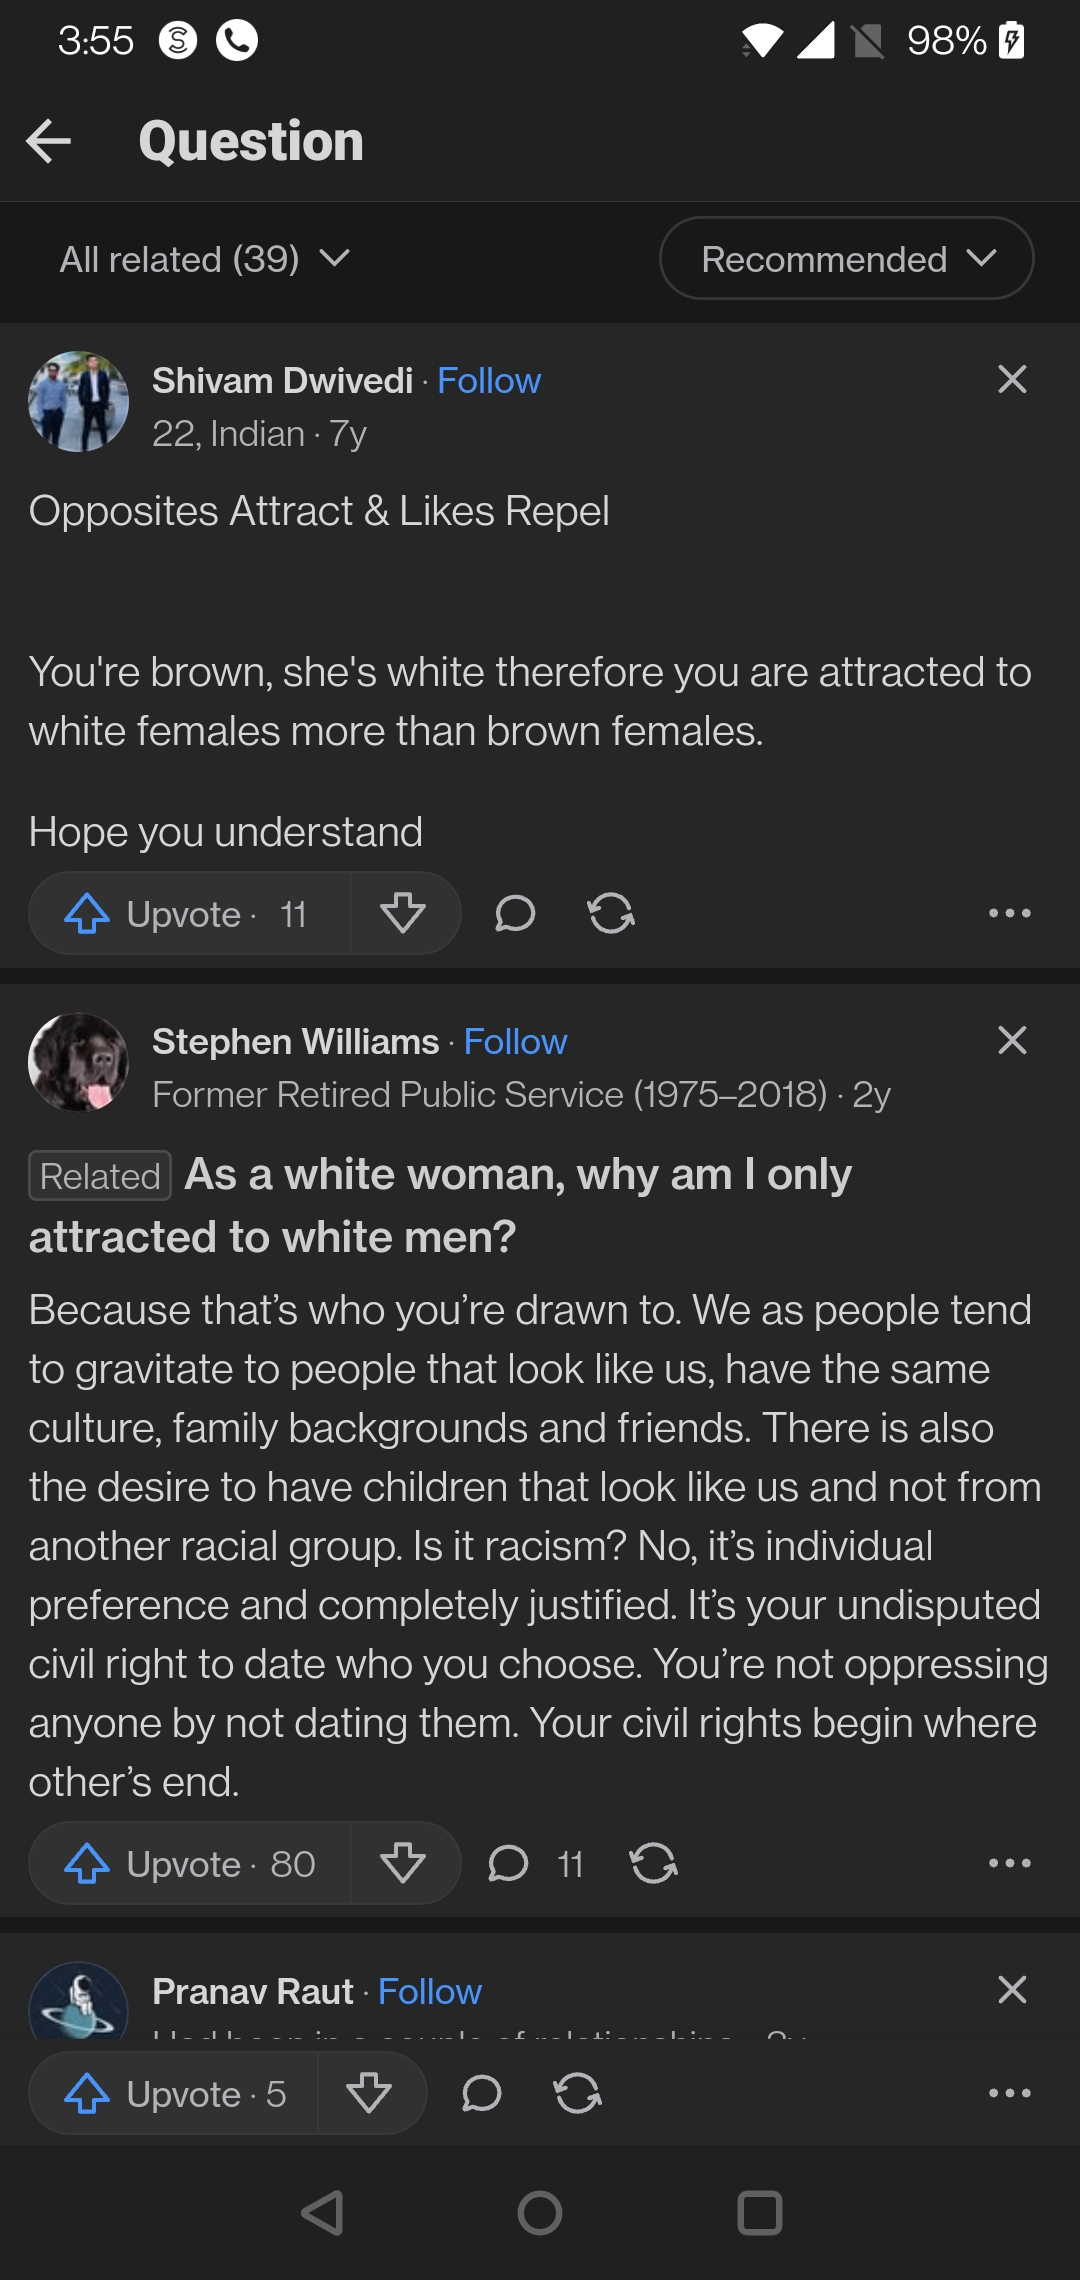Open comments on Shivam Dwivedi's answer
The image size is (1080, 2280).
(x=515, y=913)
